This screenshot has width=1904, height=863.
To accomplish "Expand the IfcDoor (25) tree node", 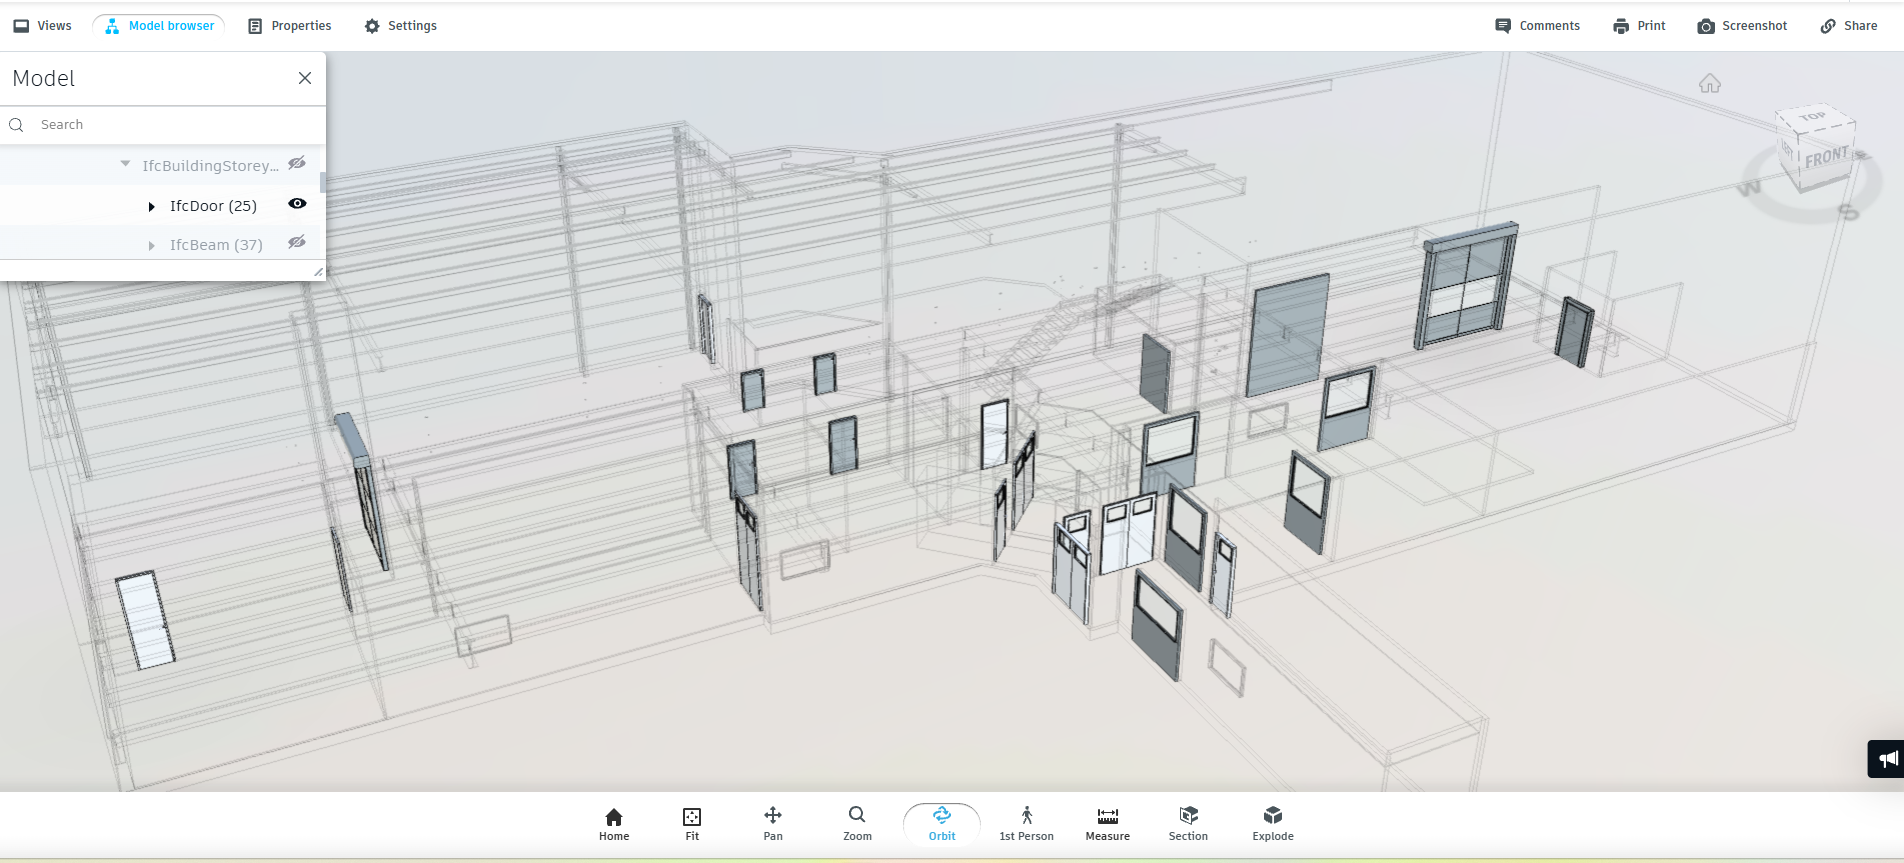I will [x=152, y=207].
